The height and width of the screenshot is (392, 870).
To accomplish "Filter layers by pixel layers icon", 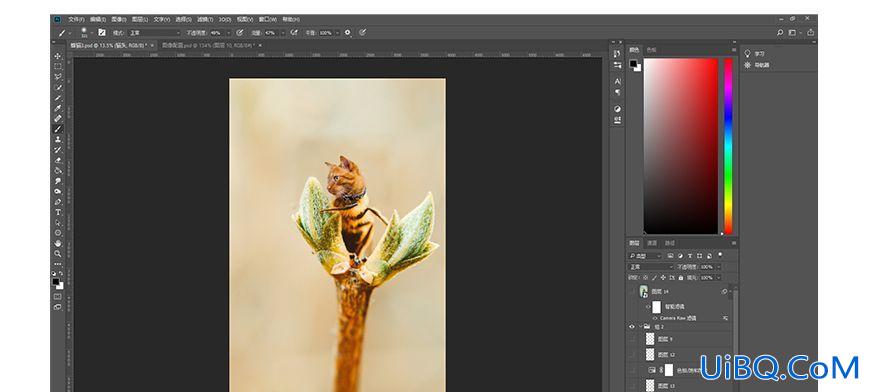I will point(670,256).
